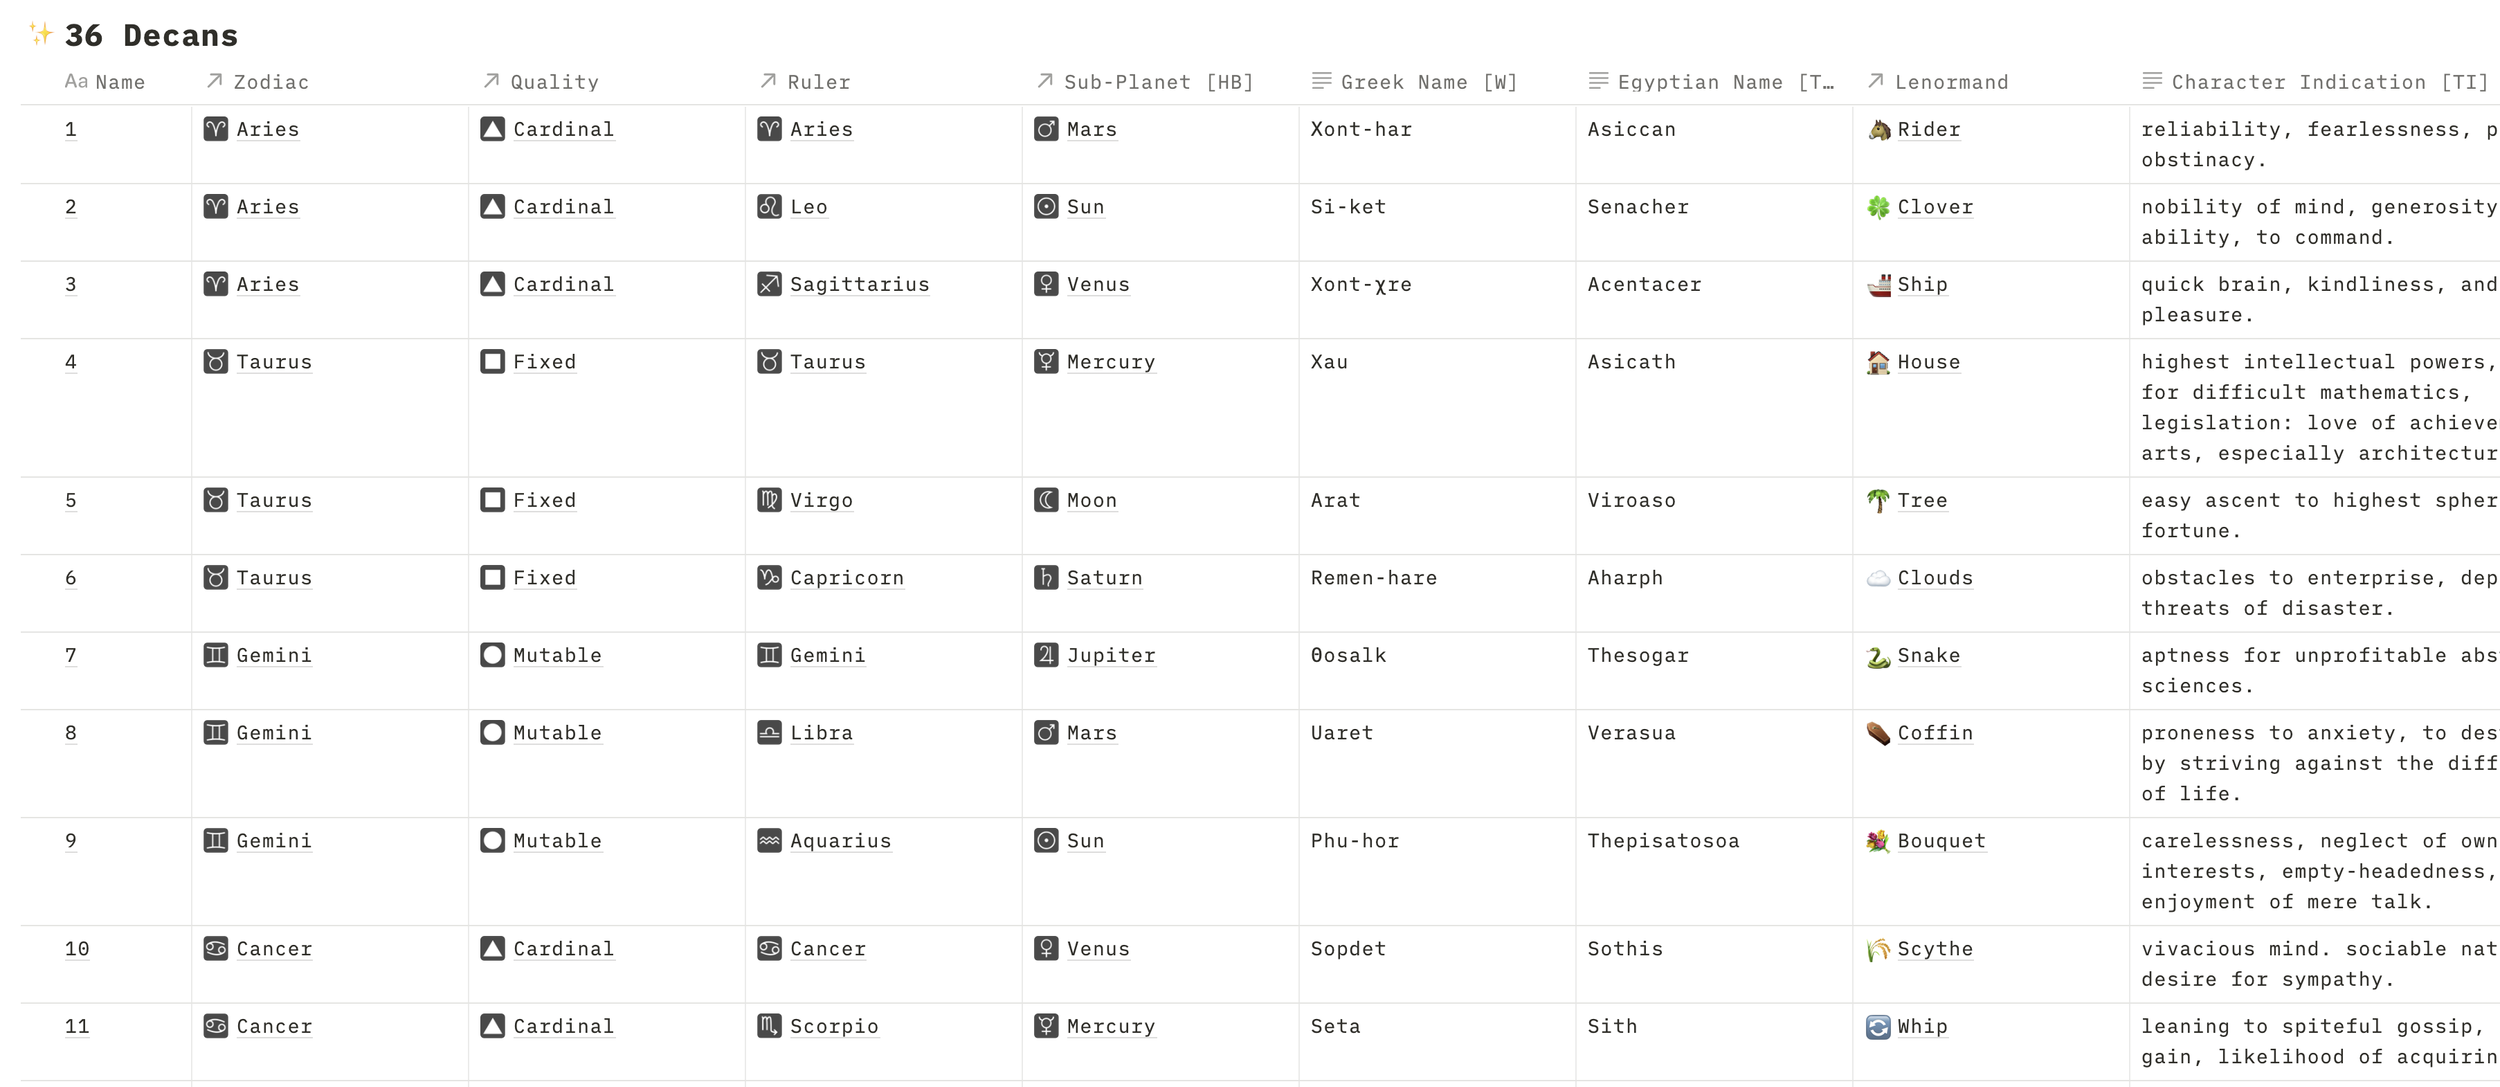
Task: Click the Aquarius waves icon
Action: [x=768, y=841]
